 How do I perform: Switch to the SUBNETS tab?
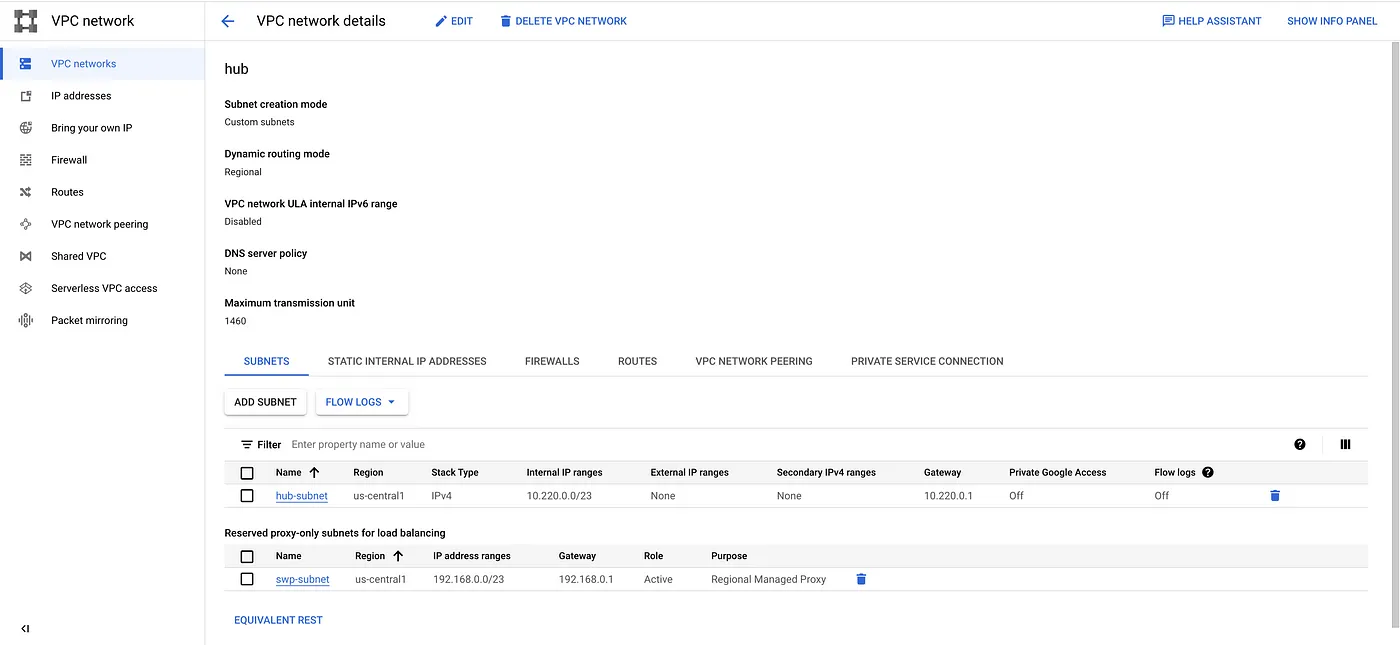pos(267,361)
